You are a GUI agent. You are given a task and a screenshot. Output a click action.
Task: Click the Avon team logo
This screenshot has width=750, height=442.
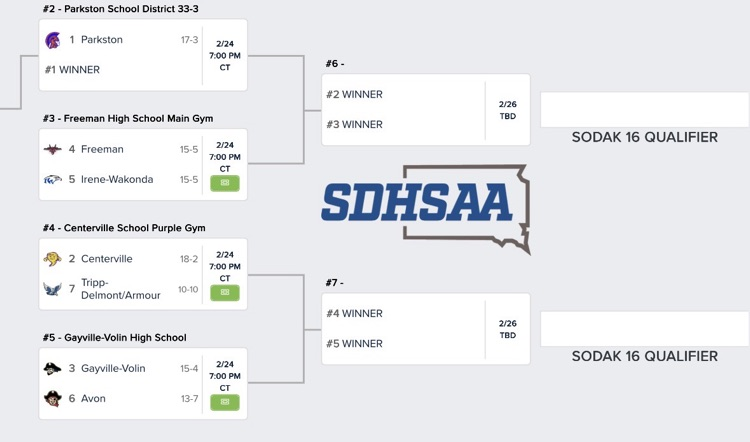click(53, 399)
